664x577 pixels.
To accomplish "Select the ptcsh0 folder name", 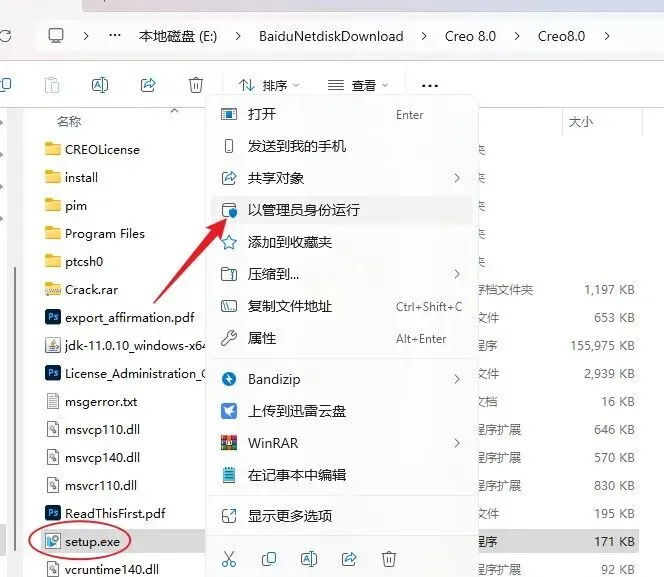I will [84, 262].
